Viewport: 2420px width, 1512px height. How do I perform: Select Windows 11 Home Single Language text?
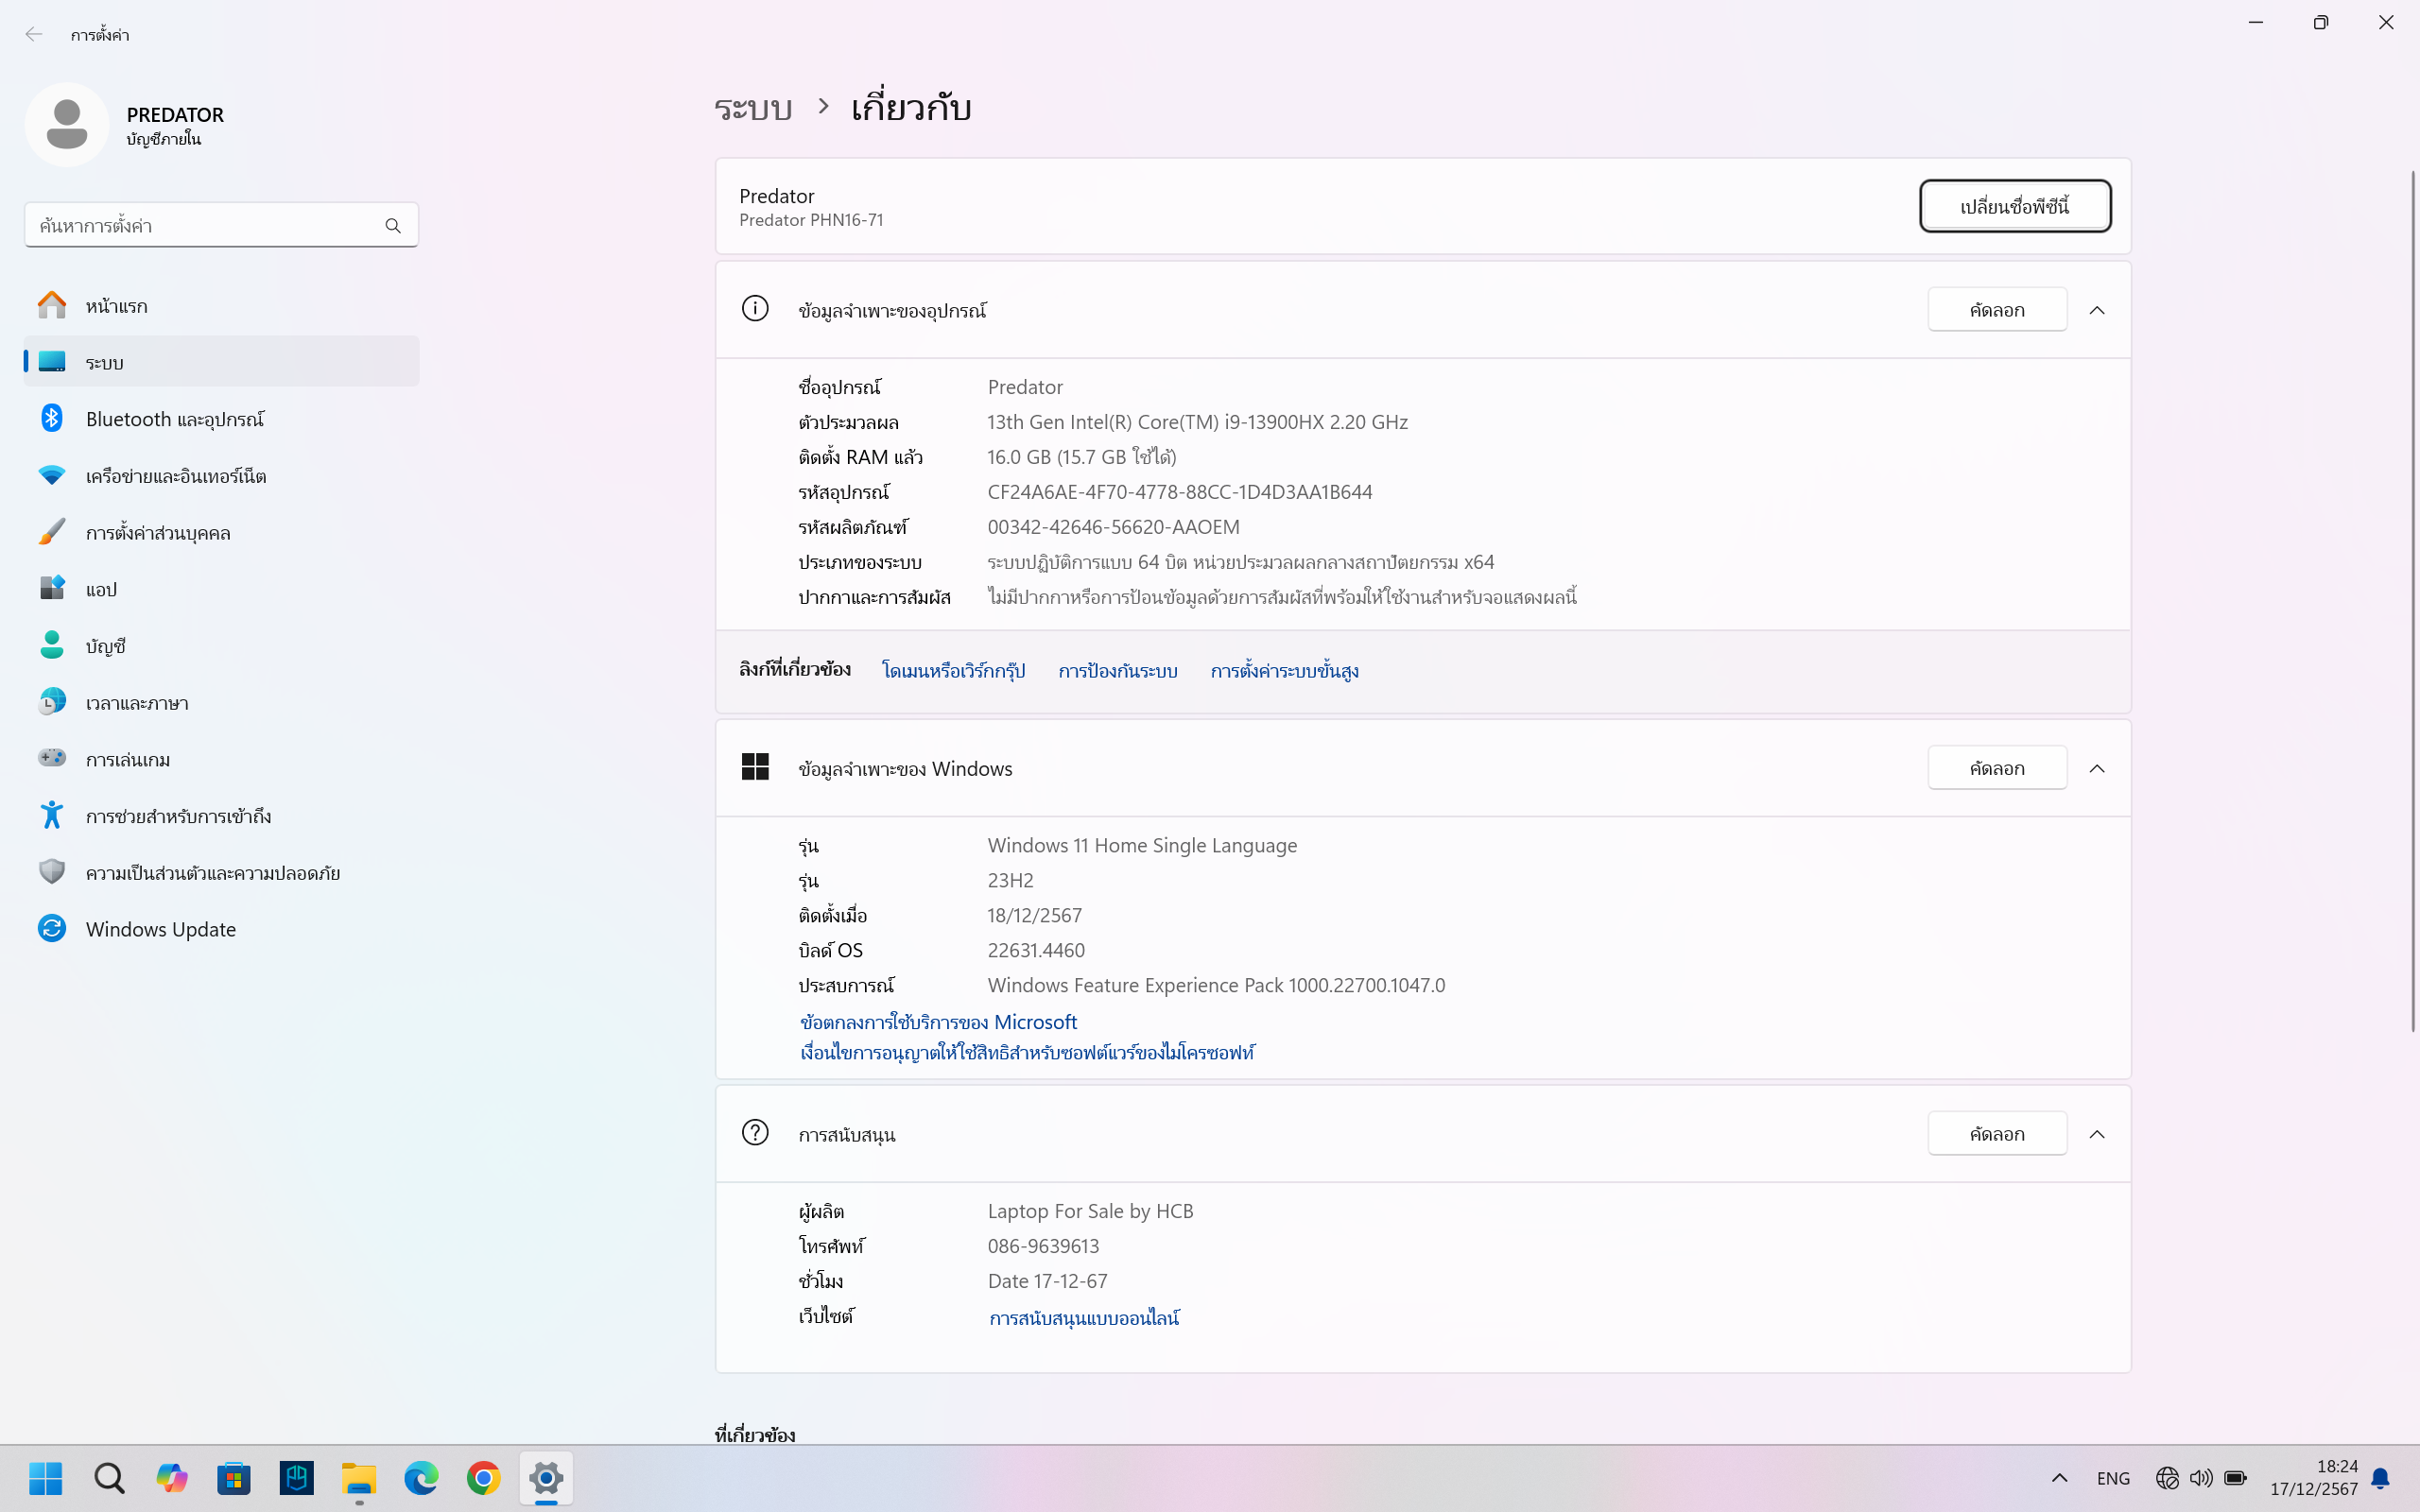[x=1142, y=845]
